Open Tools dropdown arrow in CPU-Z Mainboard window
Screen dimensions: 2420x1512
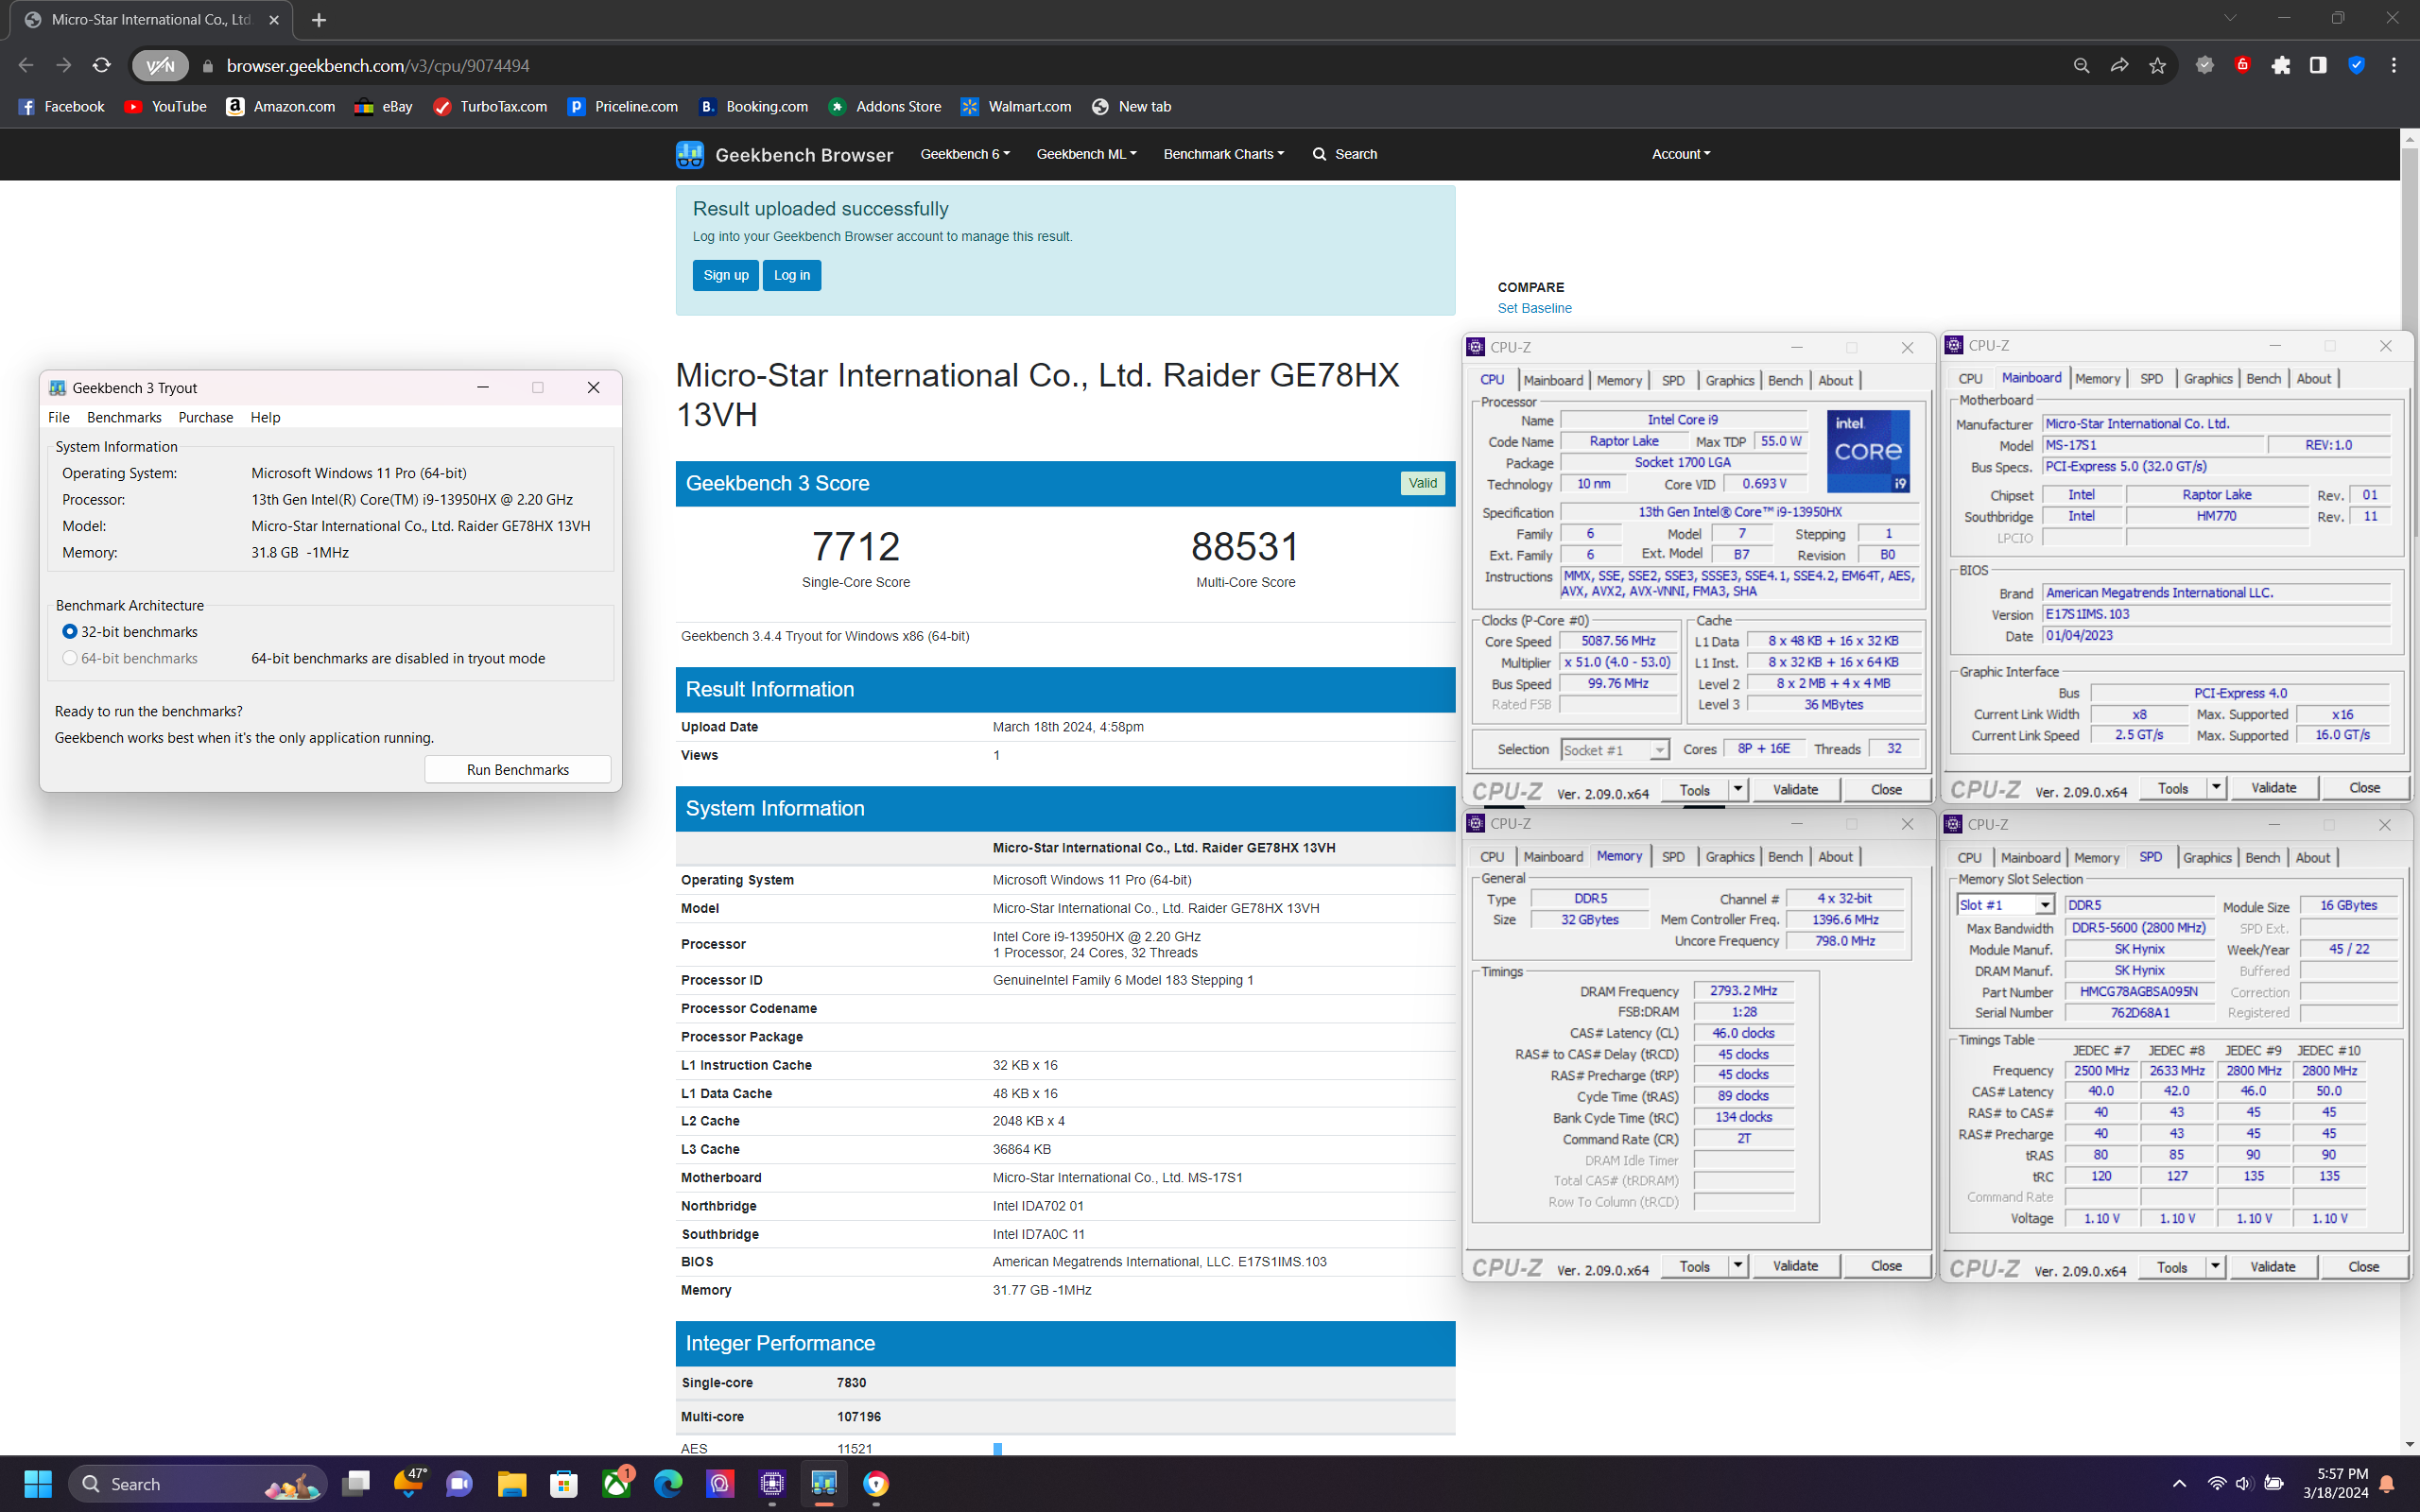pyautogui.click(x=2216, y=788)
